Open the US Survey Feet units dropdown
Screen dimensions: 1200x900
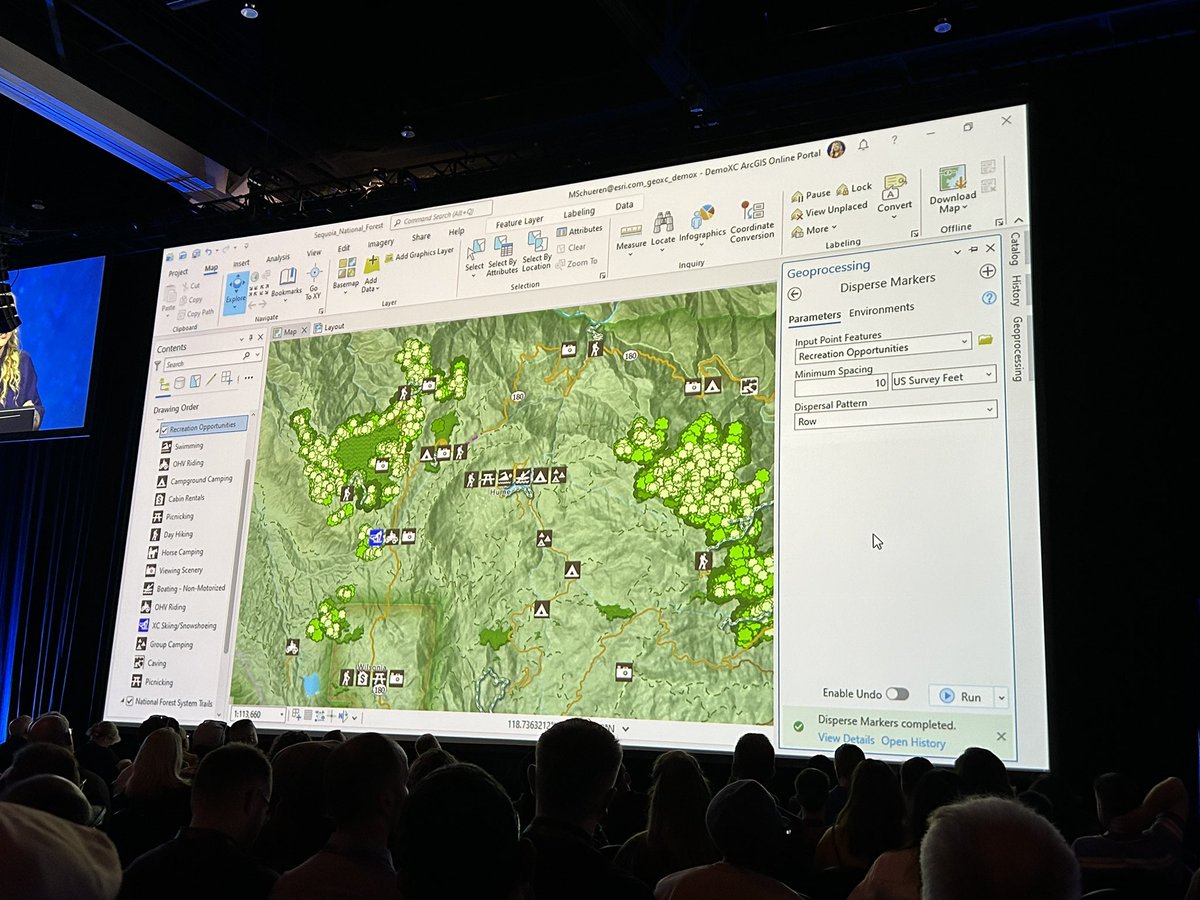click(x=989, y=377)
